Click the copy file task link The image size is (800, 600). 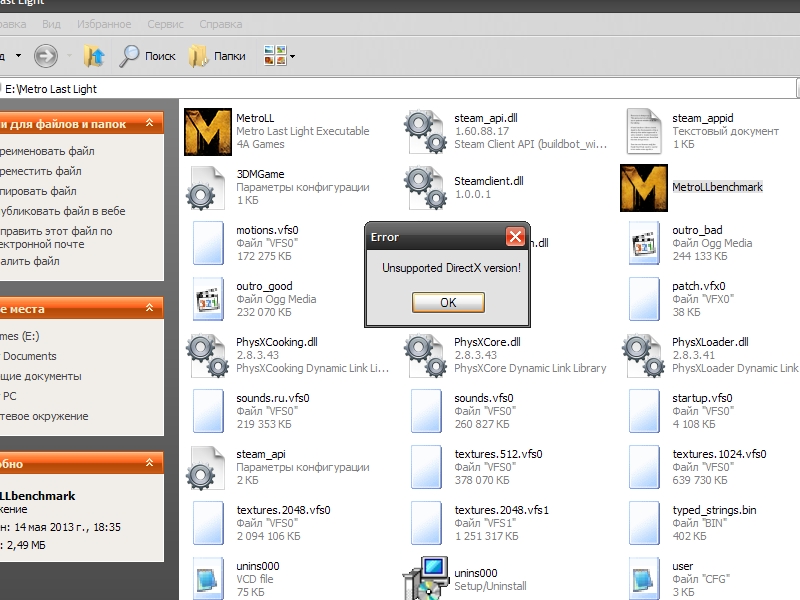[38, 191]
